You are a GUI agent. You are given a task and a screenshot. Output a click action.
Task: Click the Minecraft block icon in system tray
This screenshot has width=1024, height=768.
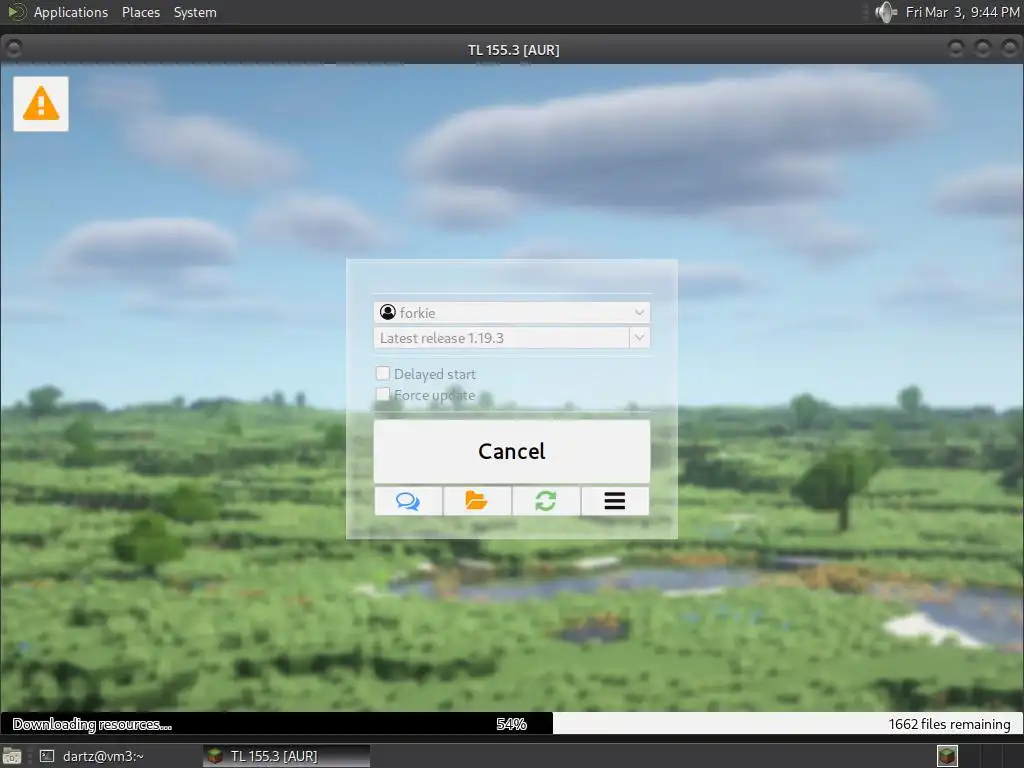tap(948, 756)
